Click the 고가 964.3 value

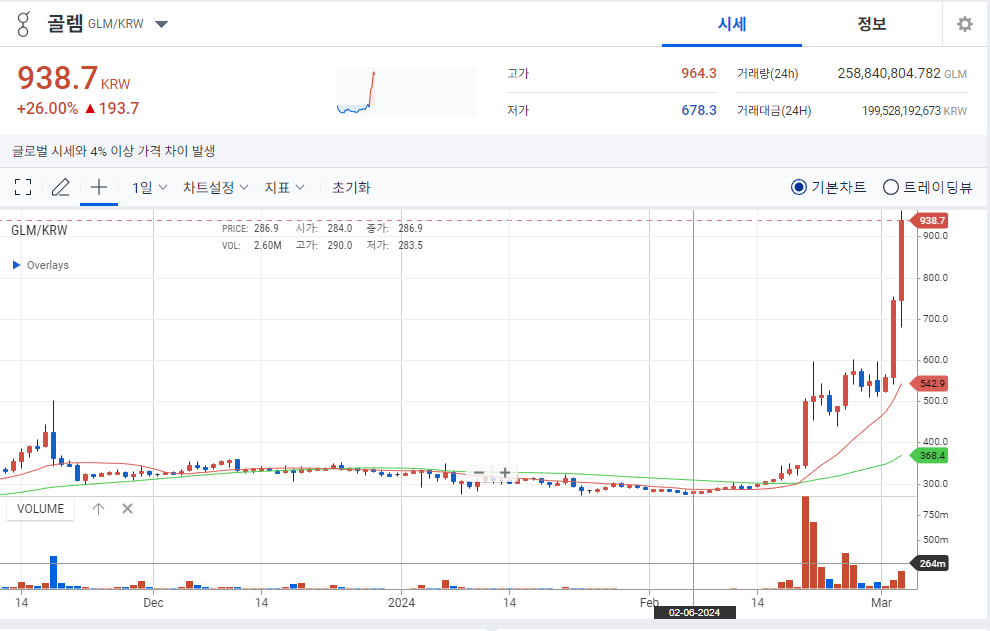tap(698, 73)
